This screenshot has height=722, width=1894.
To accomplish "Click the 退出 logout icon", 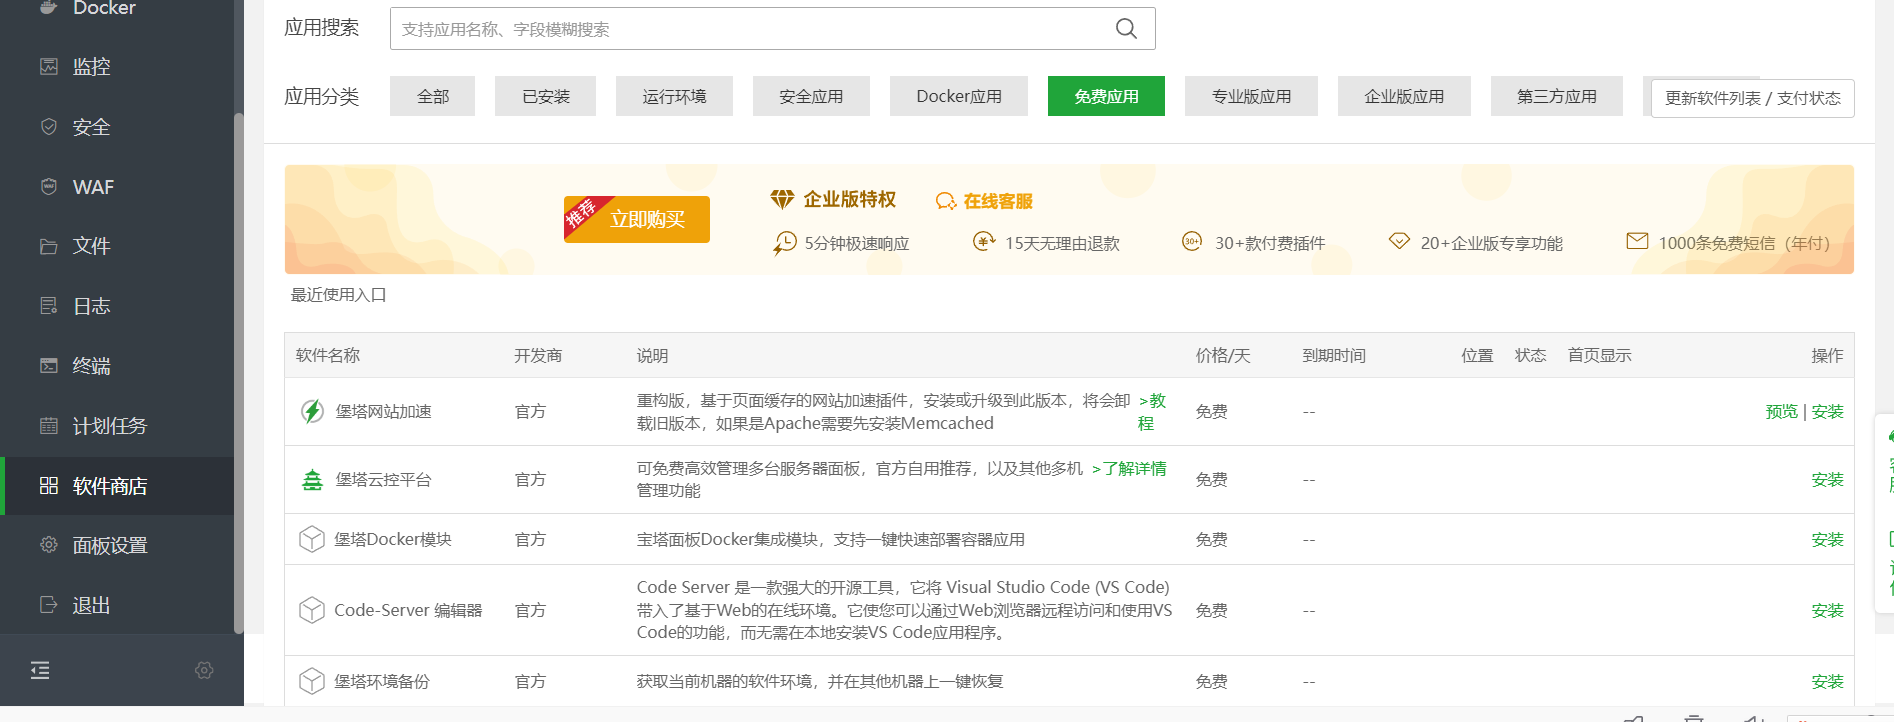I will [x=48, y=605].
